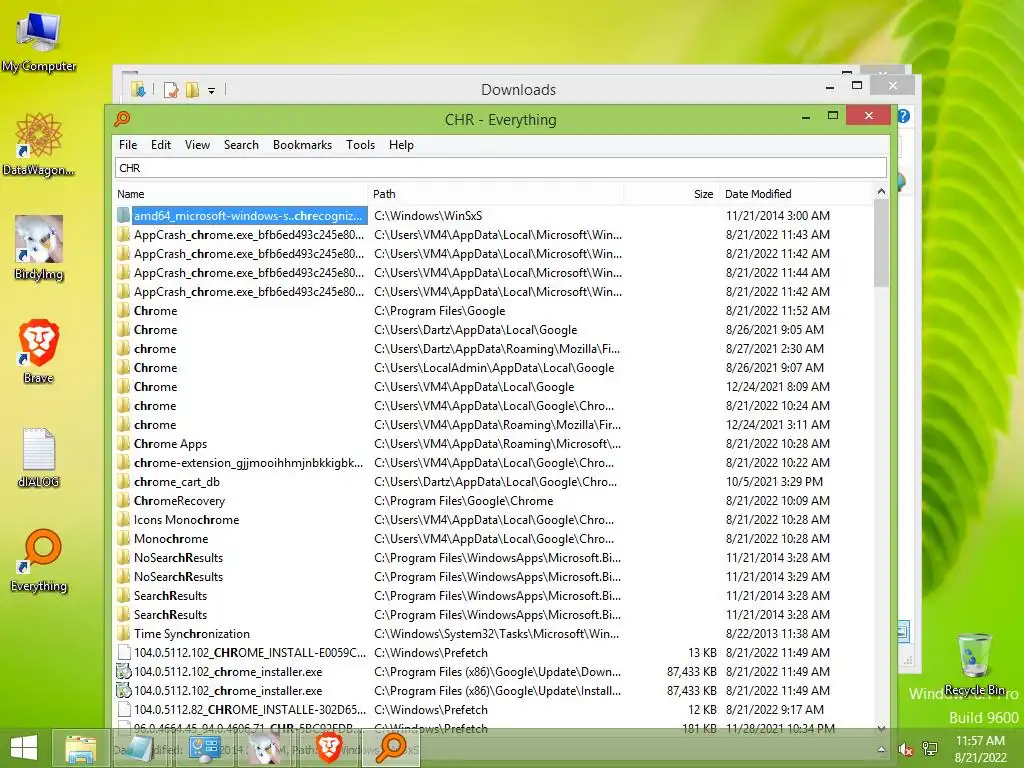Click results scrollbar down arrow
The height and width of the screenshot is (768, 1024).
tap(881, 728)
